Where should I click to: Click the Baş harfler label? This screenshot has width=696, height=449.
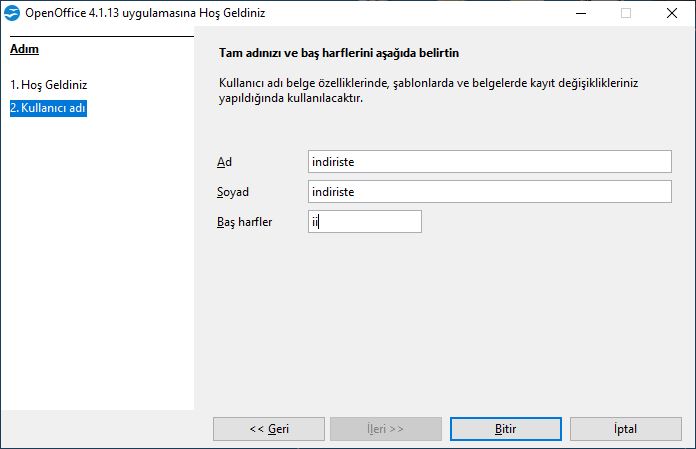[245, 222]
